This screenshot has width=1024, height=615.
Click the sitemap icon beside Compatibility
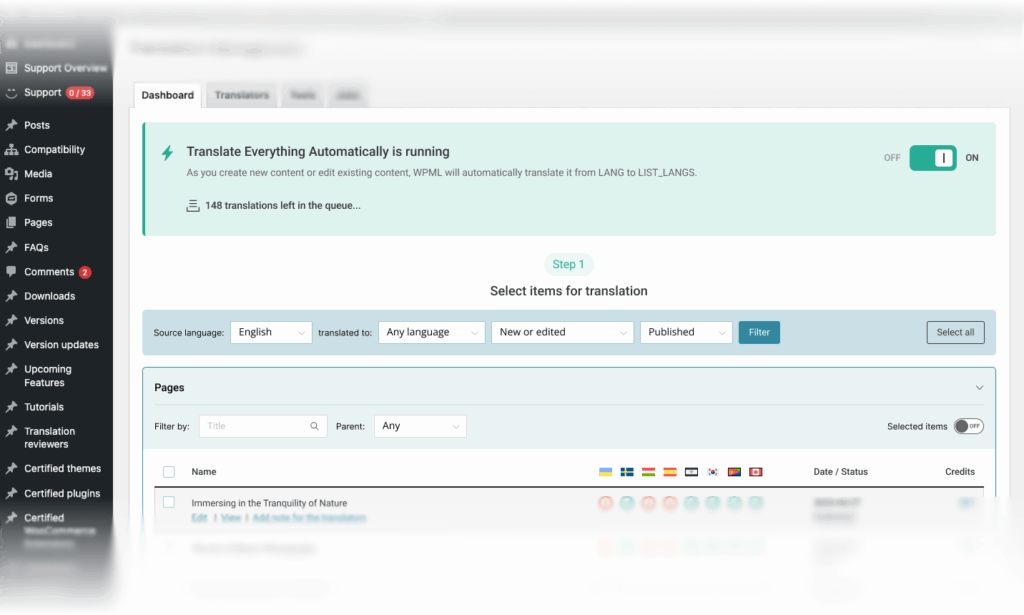pos(11,150)
